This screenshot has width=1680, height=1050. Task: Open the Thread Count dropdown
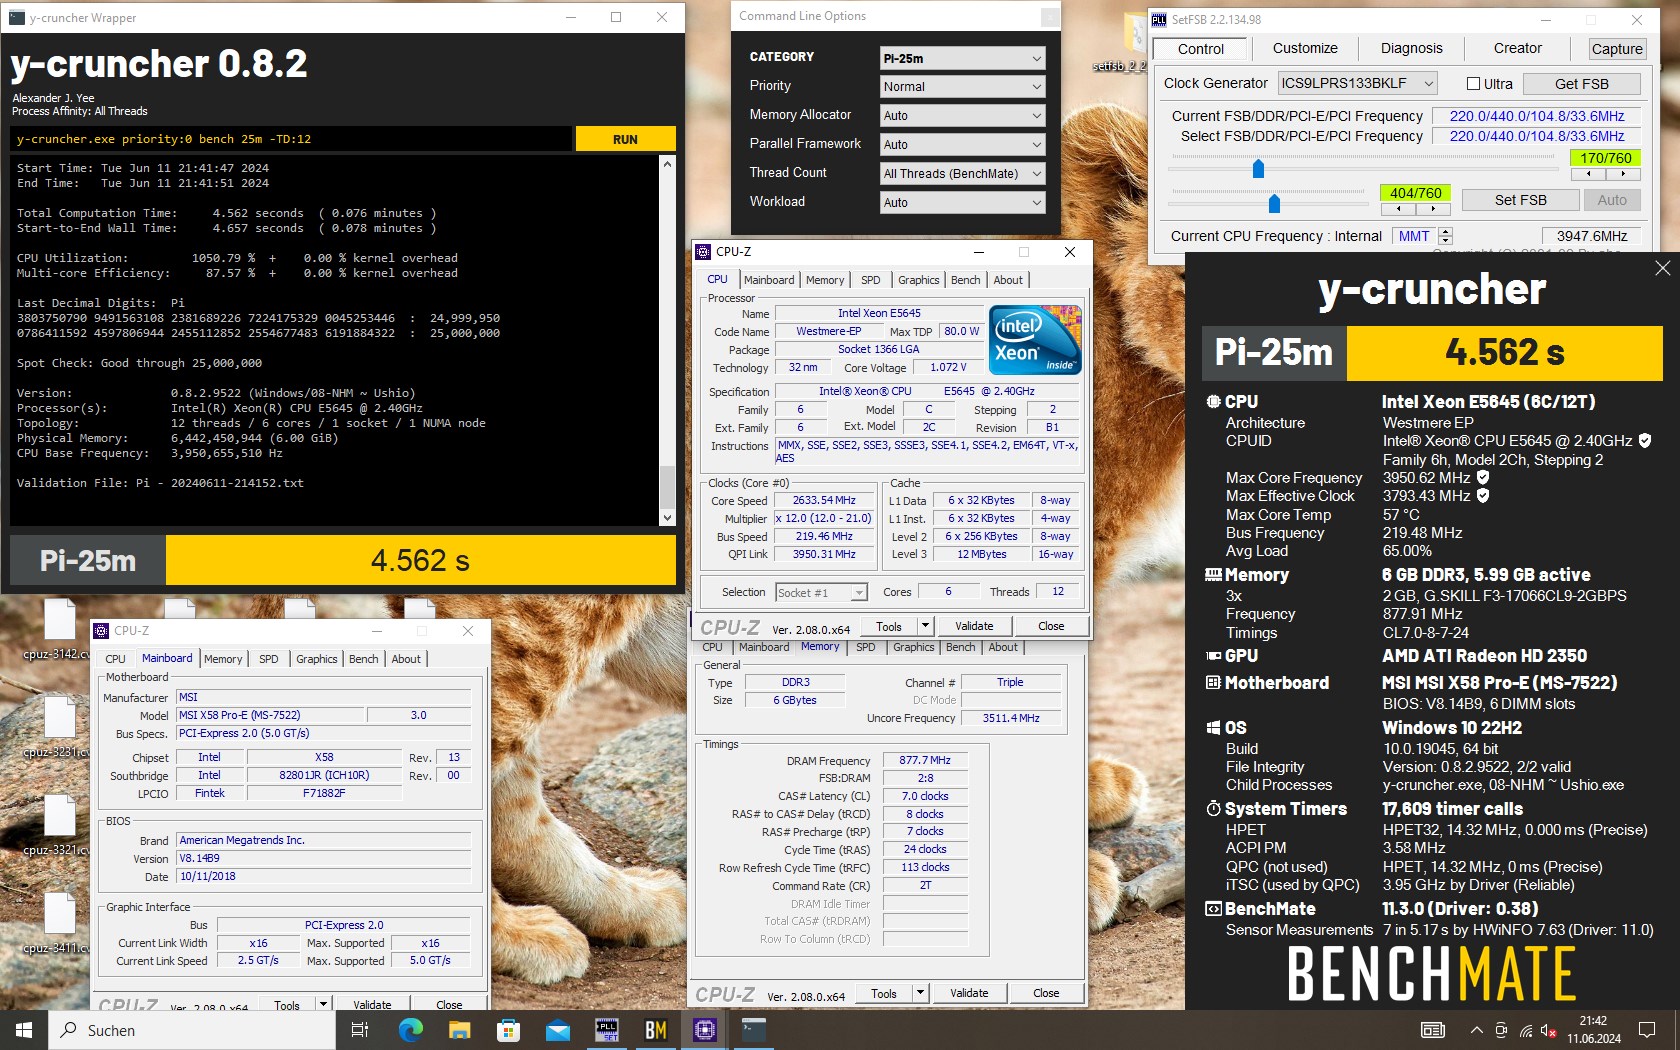coord(962,174)
